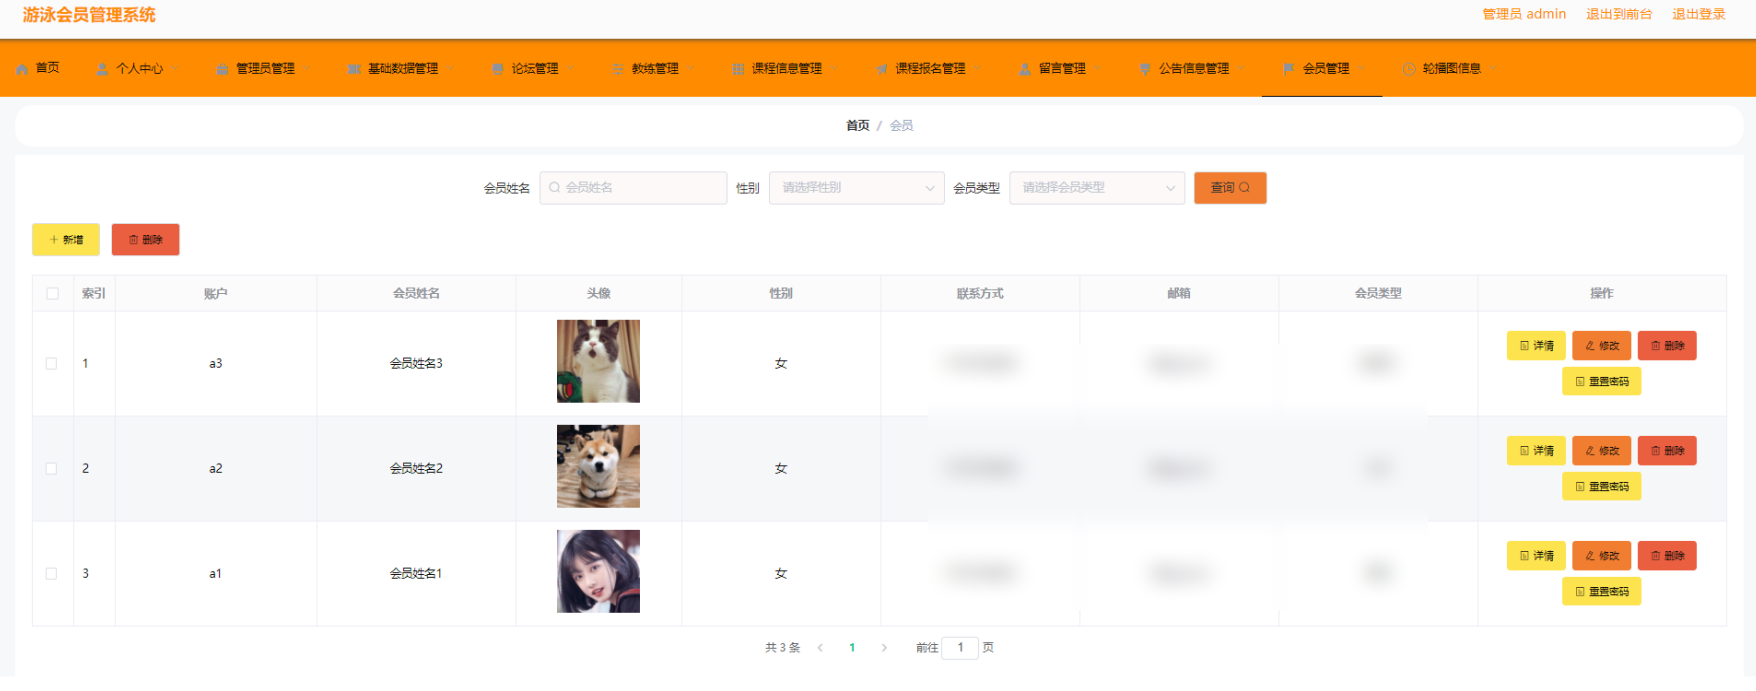1756x691 pixels.
Task: Click the clock icon next to 轮播图信息
Action: pyautogui.click(x=1409, y=69)
